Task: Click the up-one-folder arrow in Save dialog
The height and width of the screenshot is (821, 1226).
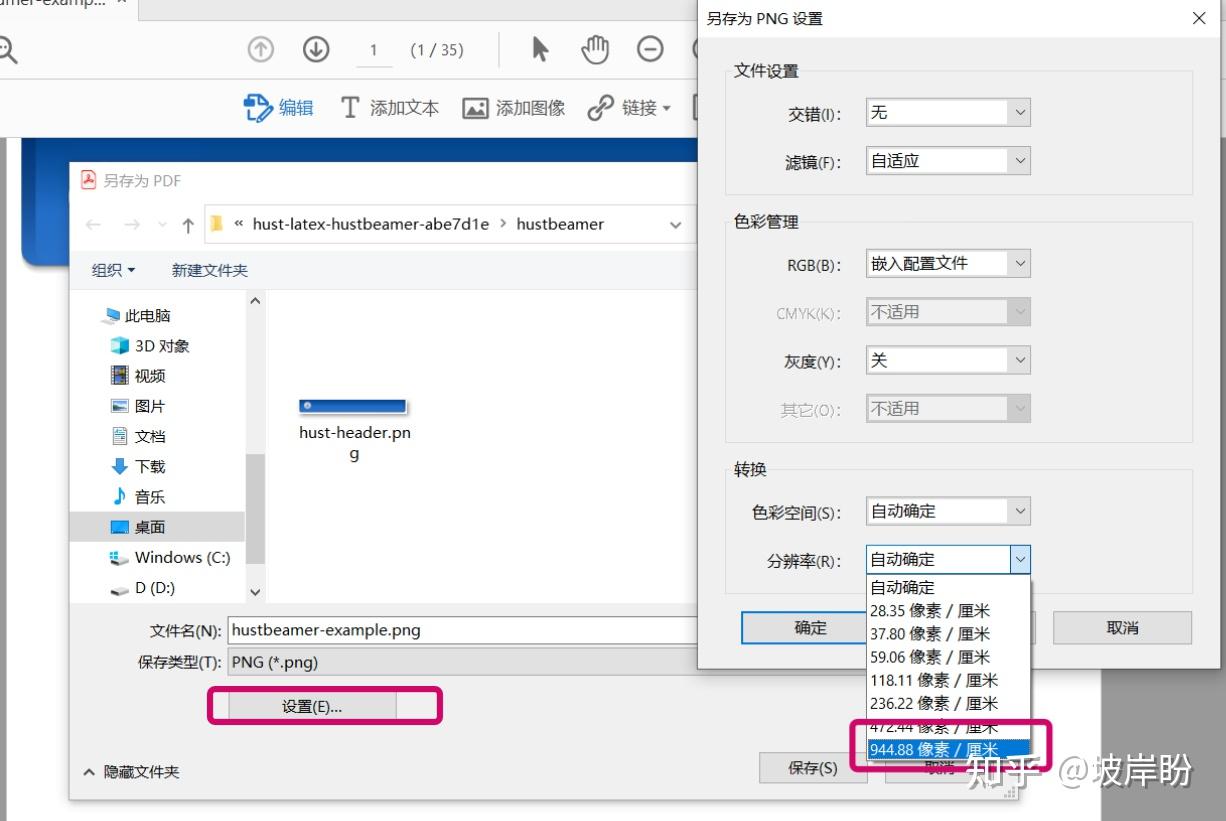Action: tap(187, 224)
